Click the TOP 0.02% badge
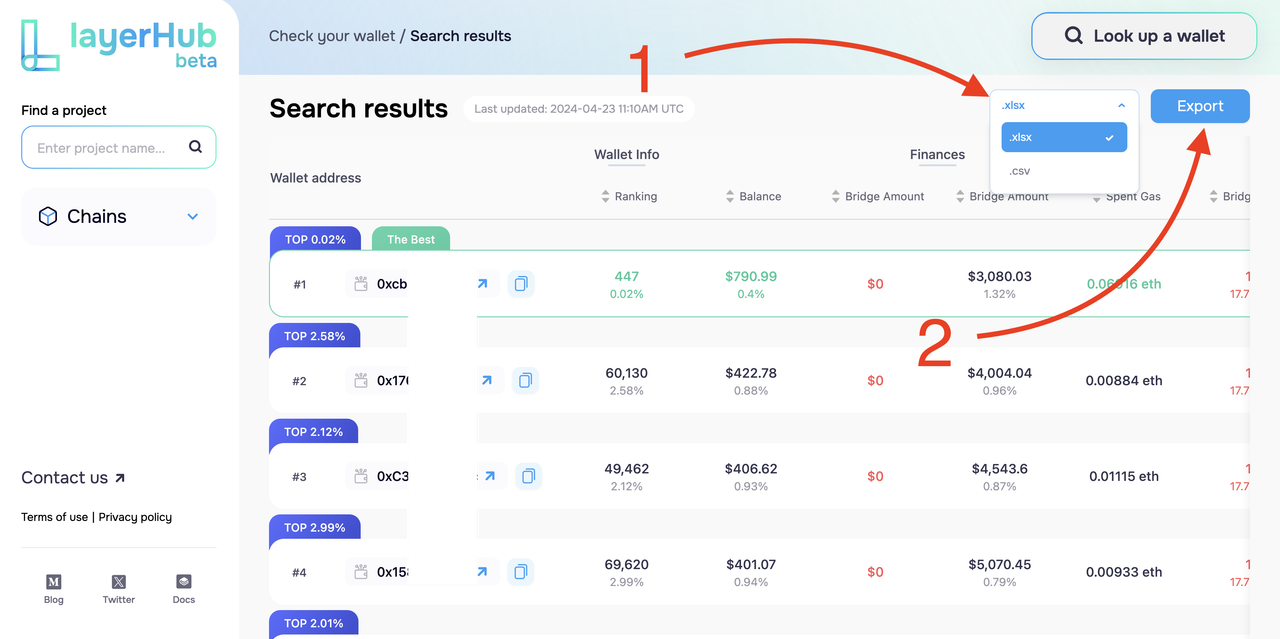 click(315, 240)
